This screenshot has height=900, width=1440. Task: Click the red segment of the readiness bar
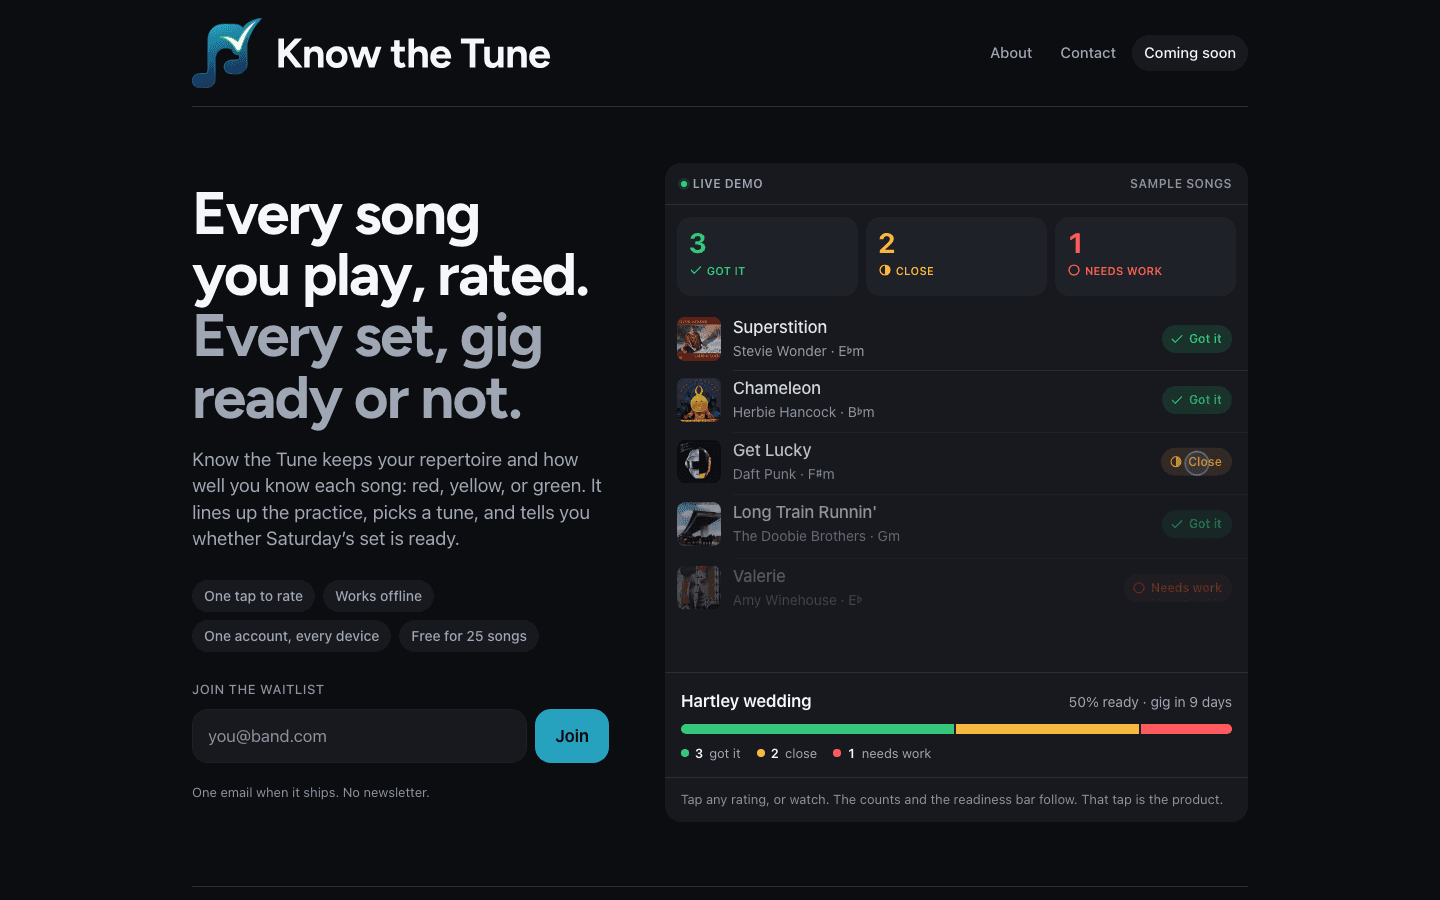[x=1186, y=729]
